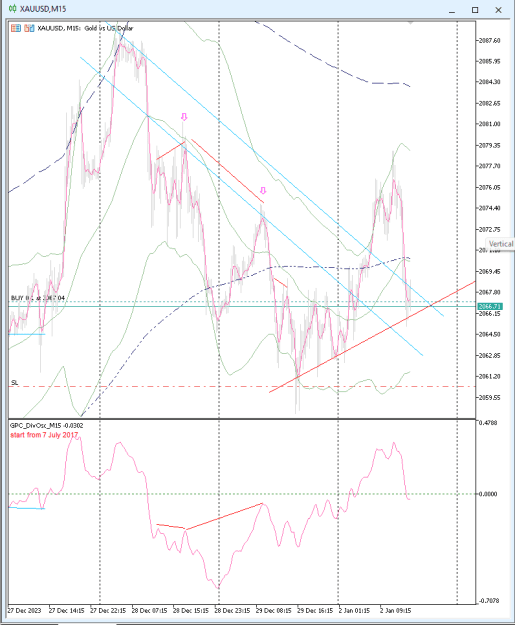The image size is (515, 625).
Task: Minimize the XAUUSD,M15 chart window
Action: point(452,11)
